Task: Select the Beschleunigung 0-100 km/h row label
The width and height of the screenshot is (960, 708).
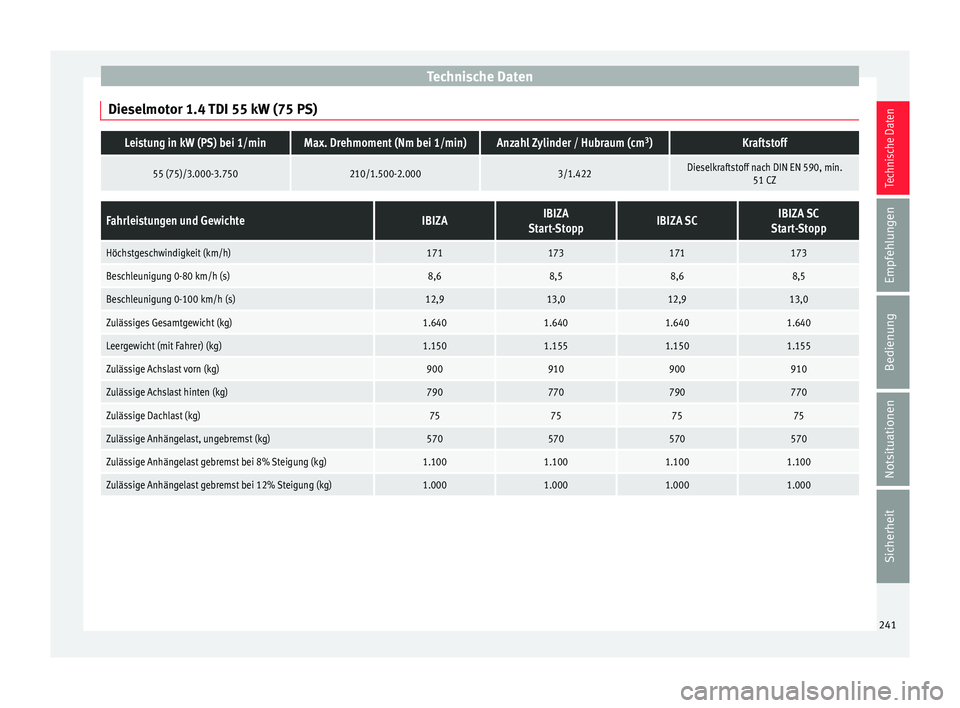Action: click(171, 299)
